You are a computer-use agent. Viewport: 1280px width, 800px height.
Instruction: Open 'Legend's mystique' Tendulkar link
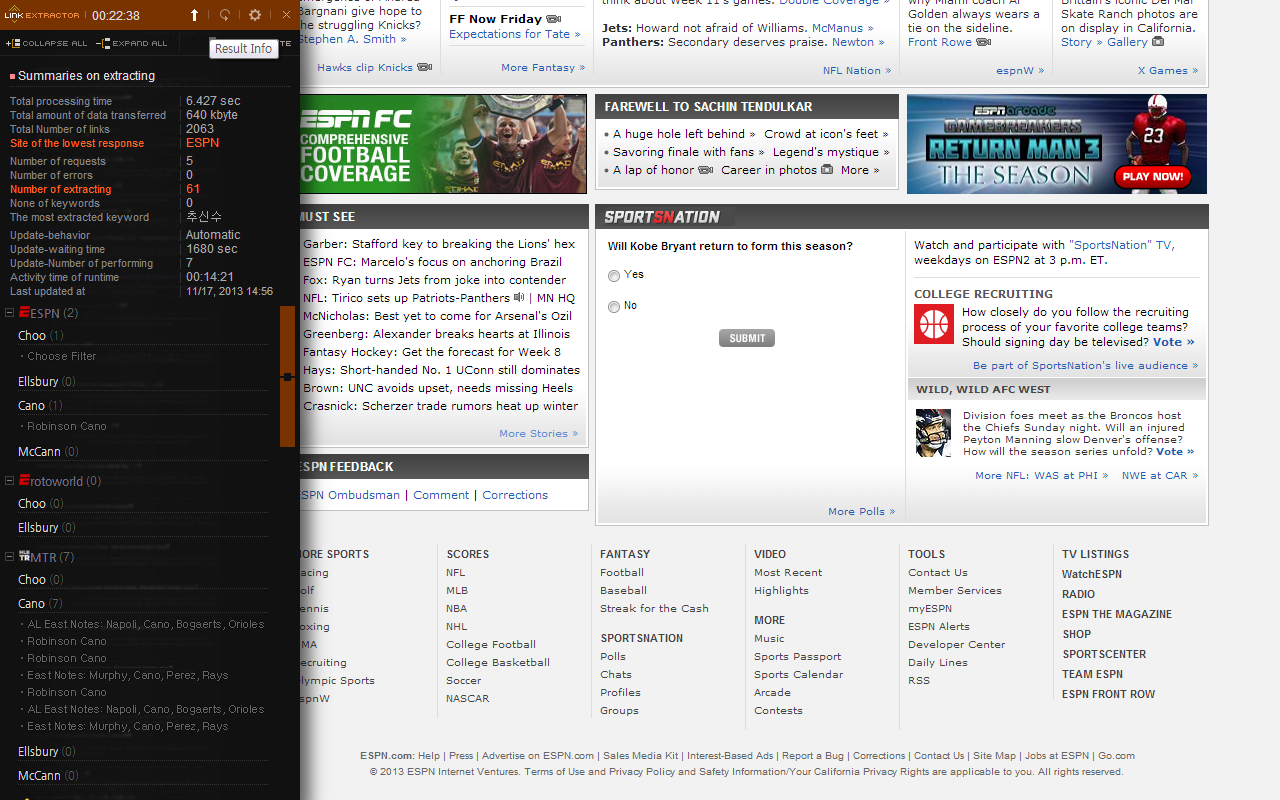(x=830, y=152)
